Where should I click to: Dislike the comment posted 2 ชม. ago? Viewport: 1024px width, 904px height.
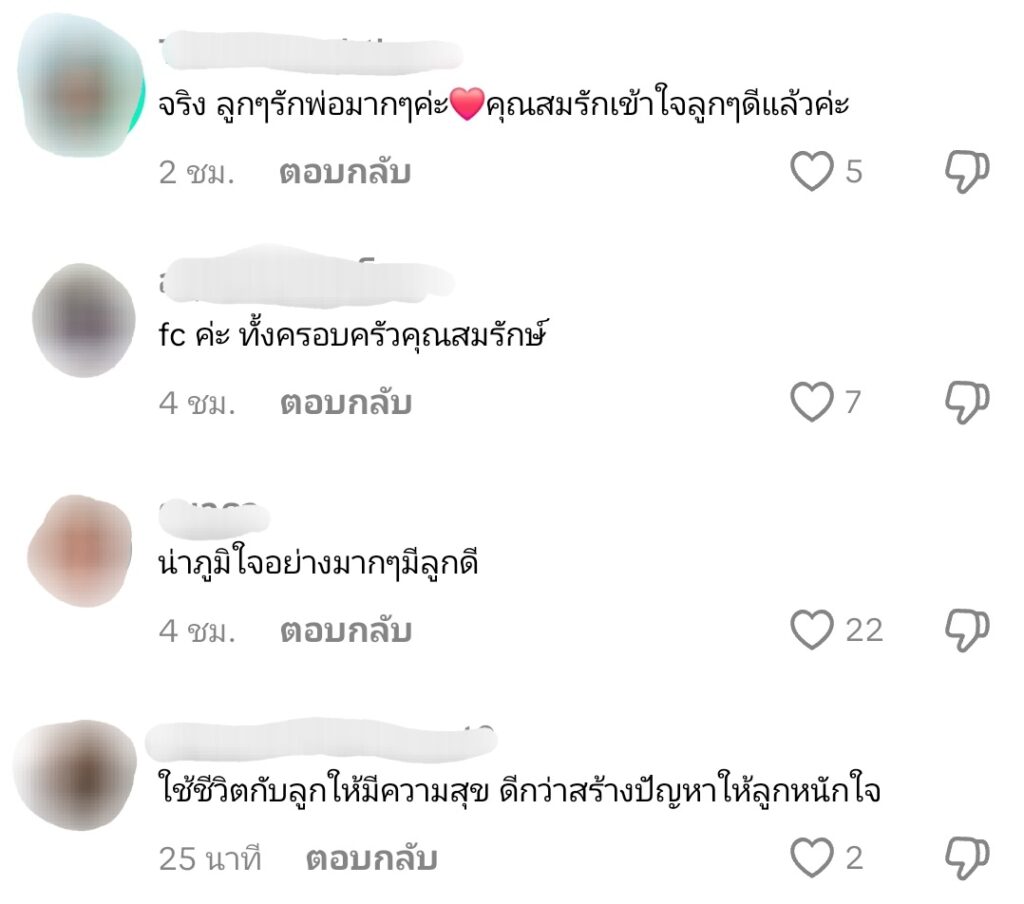coord(967,171)
